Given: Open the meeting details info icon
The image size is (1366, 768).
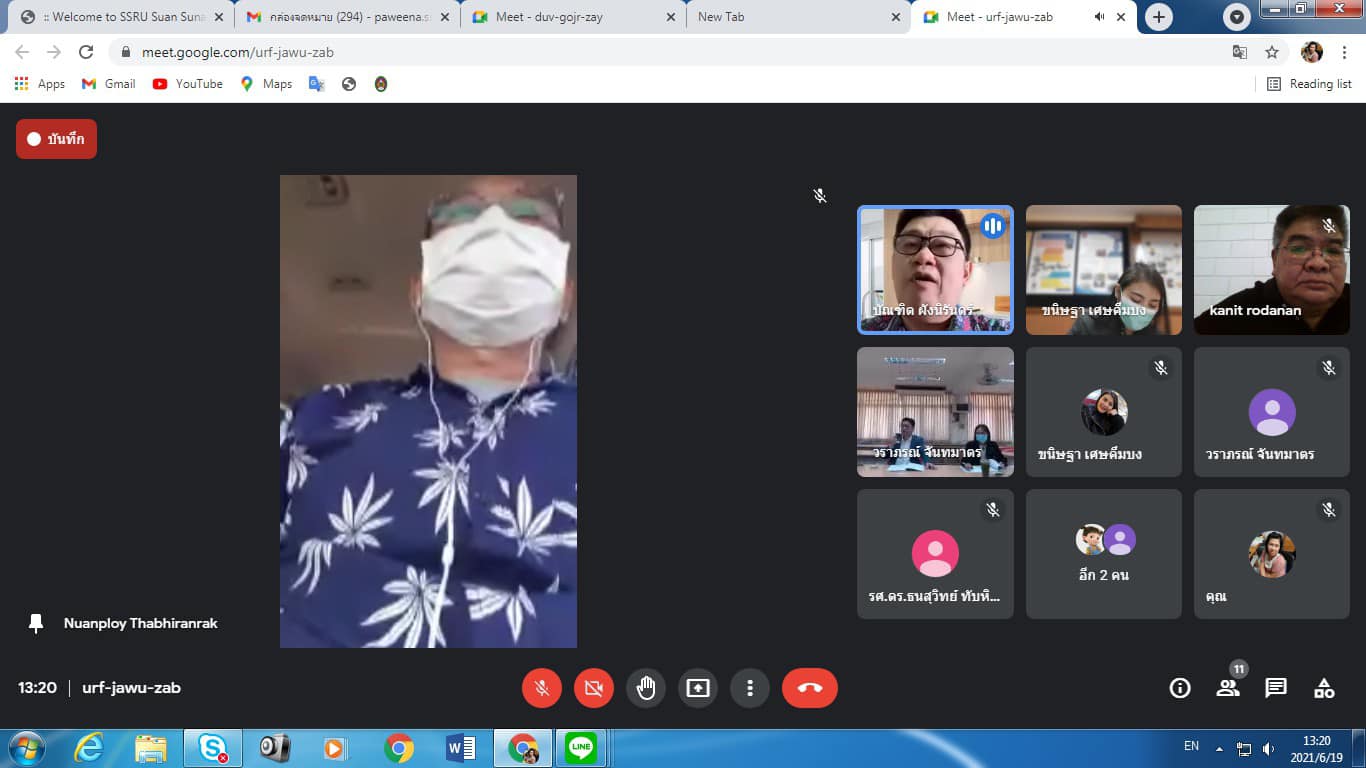Looking at the screenshot, I should tap(1180, 688).
